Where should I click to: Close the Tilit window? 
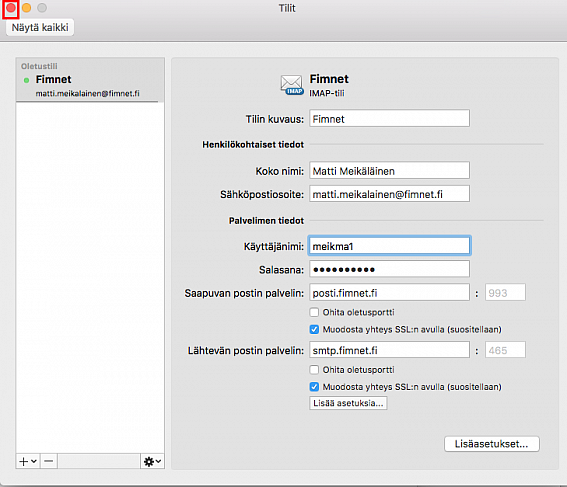pos(11,8)
